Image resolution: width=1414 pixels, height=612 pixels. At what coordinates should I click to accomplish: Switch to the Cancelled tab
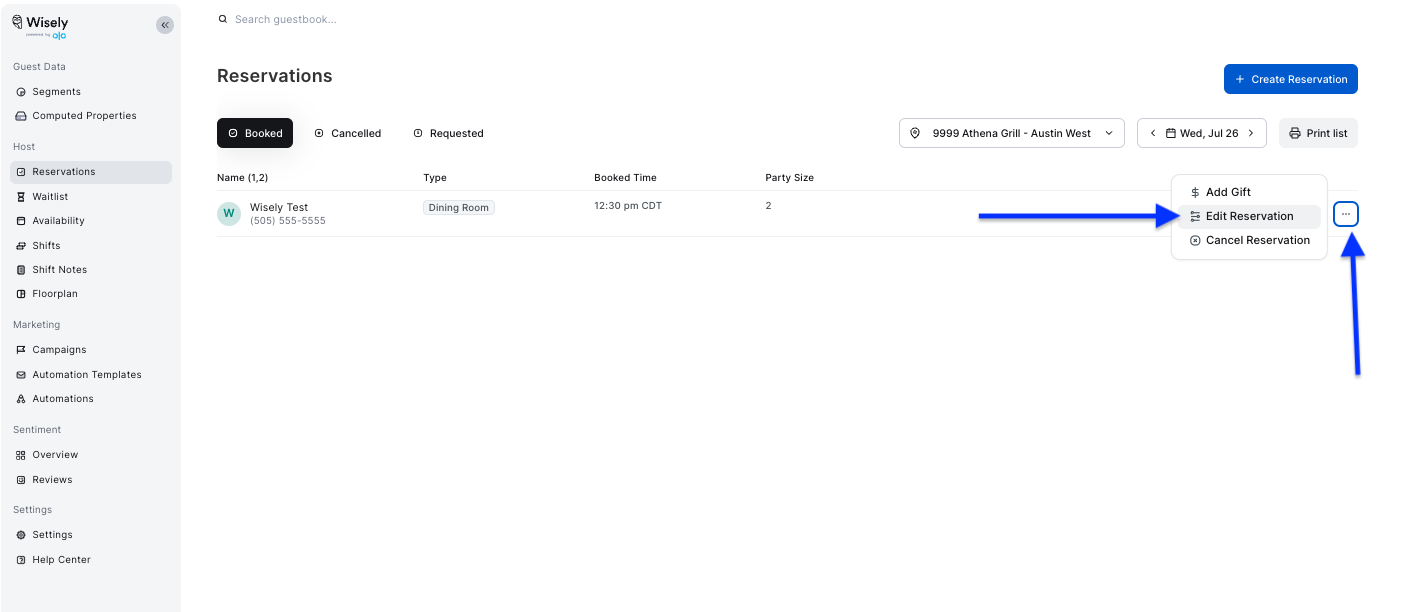[347, 133]
